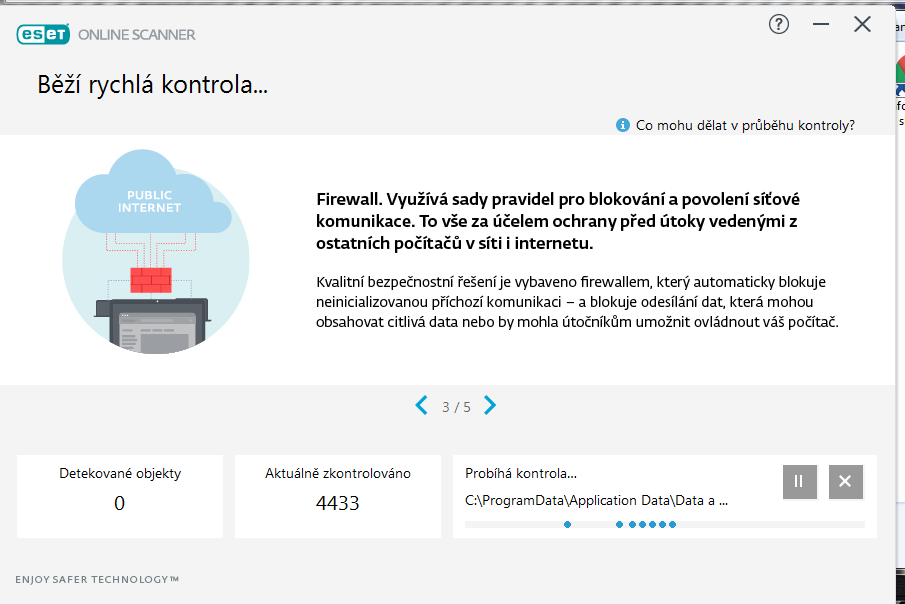Stop the scan with the X button
Screen dimensions: 905x604
845,481
